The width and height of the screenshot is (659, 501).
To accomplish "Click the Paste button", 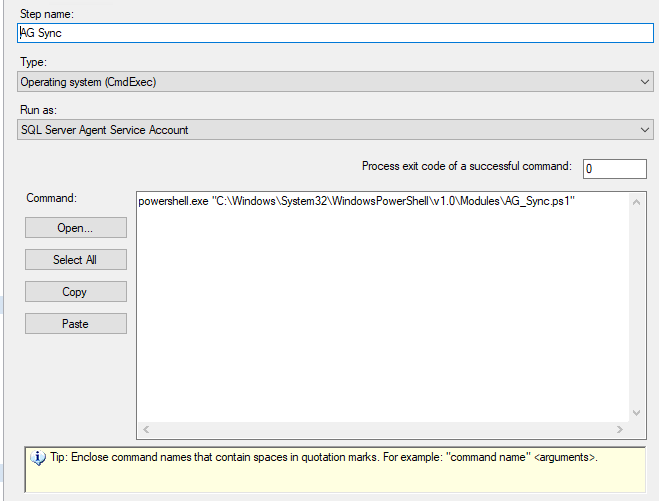I will (x=76, y=324).
